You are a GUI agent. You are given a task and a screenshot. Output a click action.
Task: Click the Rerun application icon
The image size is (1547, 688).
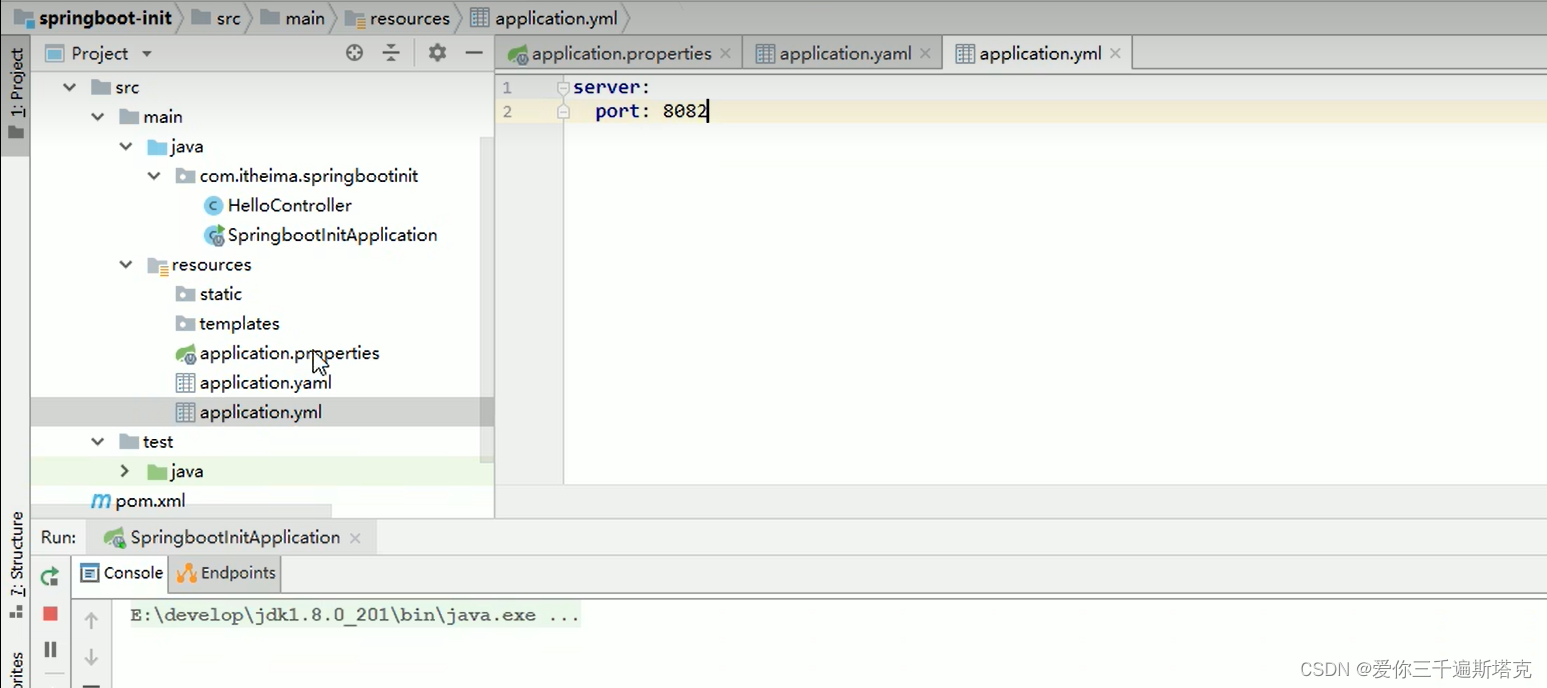tap(50, 576)
